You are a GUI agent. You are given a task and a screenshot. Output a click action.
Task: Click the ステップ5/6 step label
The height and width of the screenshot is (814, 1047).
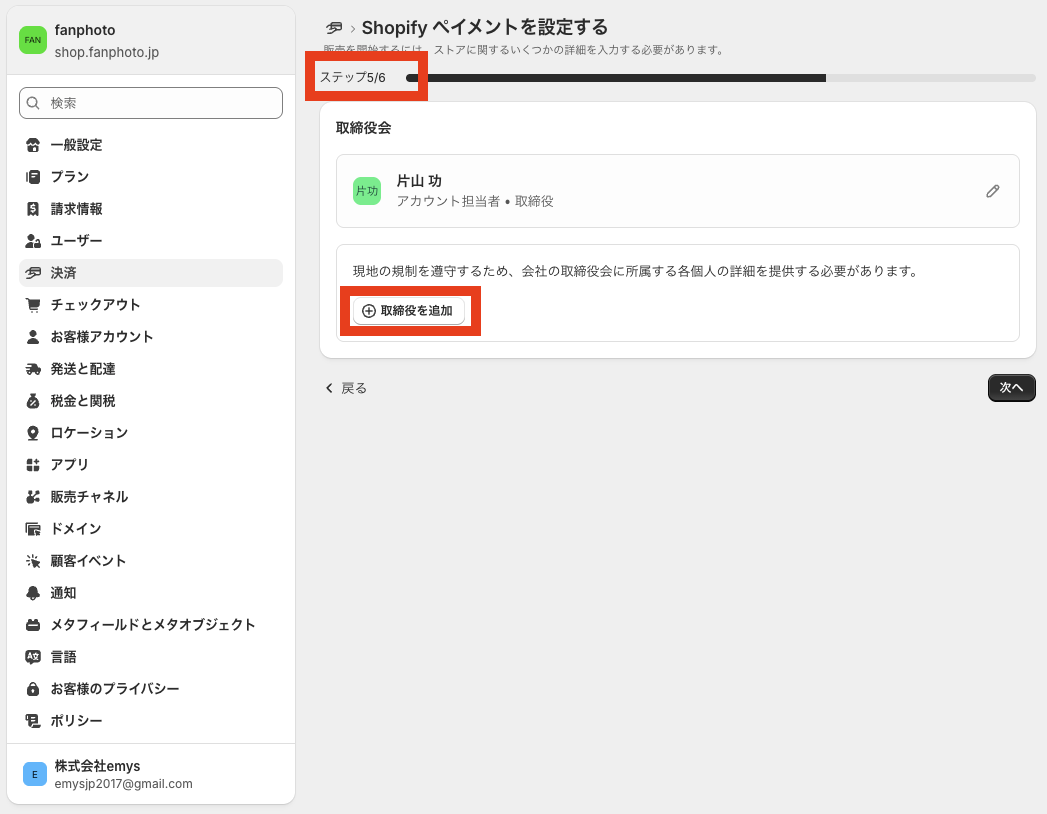pyautogui.click(x=353, y=77)
